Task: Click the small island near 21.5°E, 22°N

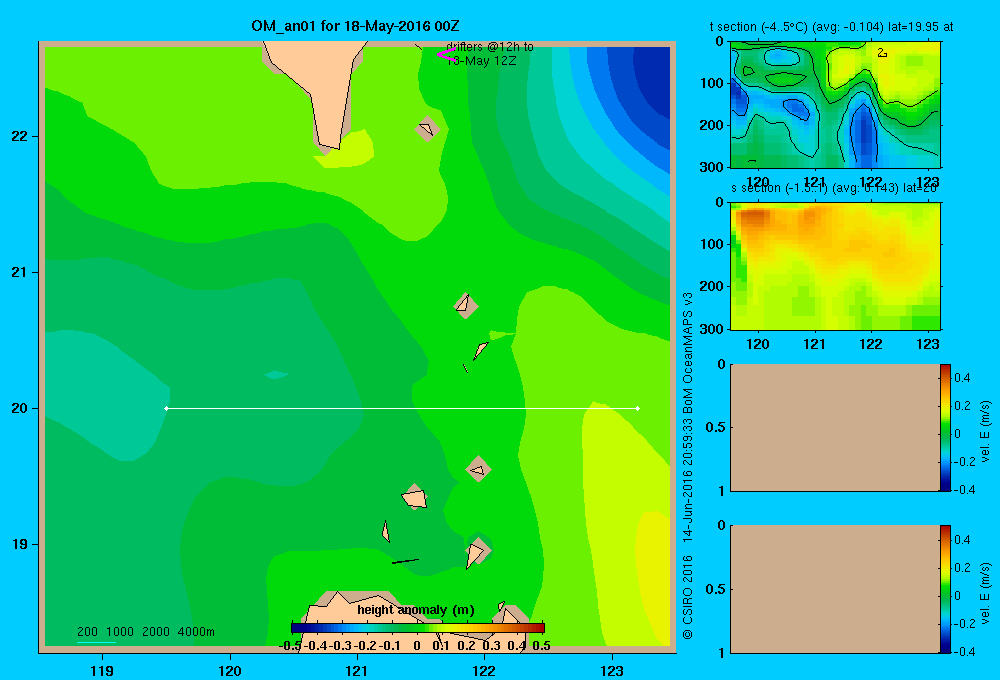Action: pyautogui.click(x=427, y=129)
